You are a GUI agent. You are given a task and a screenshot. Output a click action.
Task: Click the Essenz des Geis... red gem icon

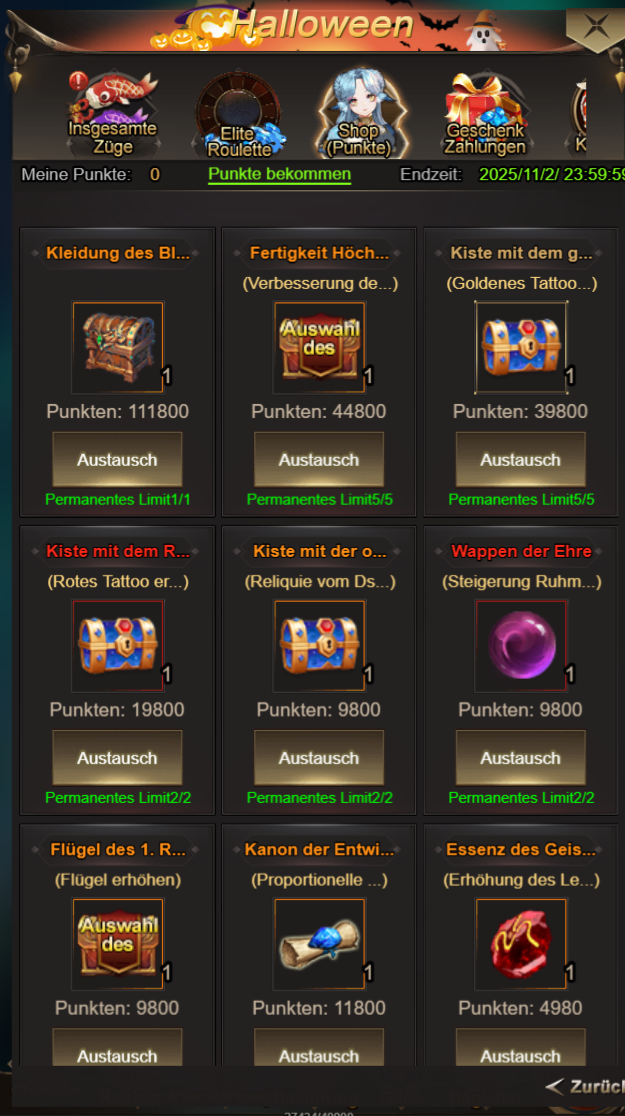click(521, 944)
